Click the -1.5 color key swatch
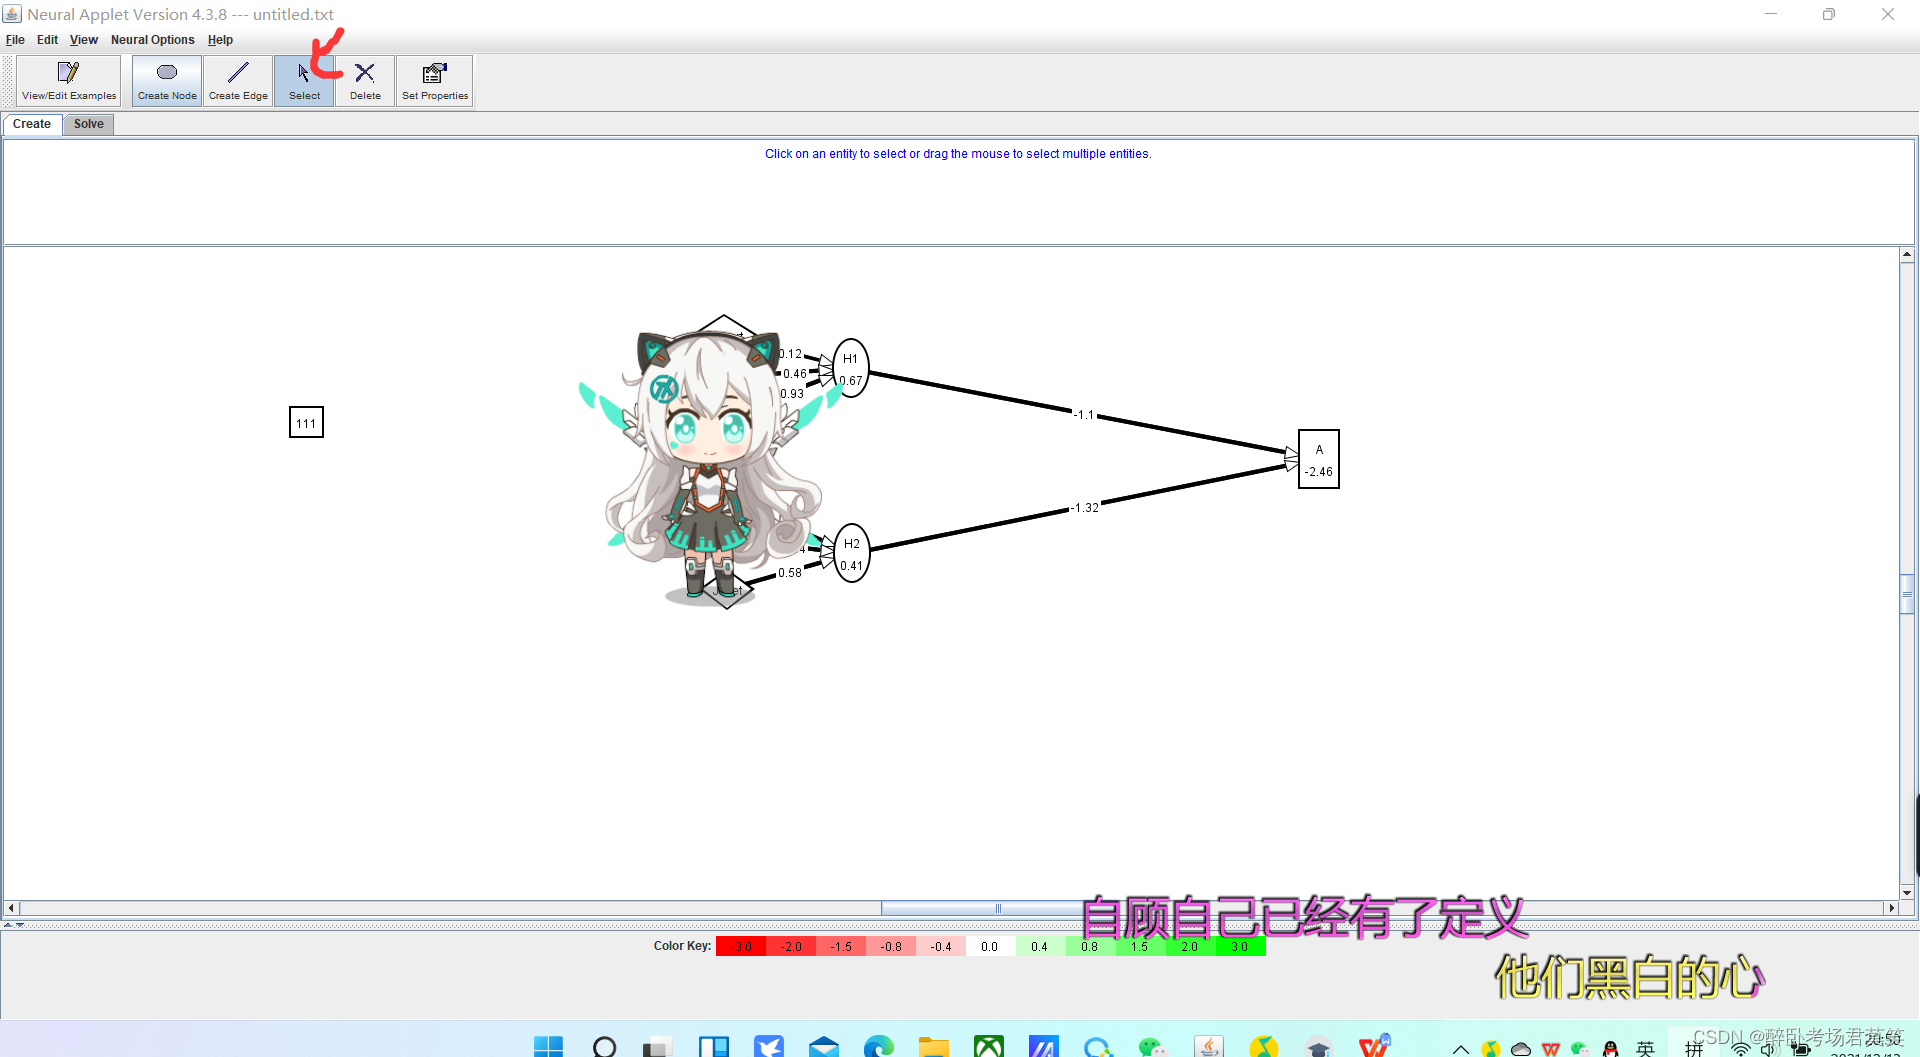 point(841,946)
